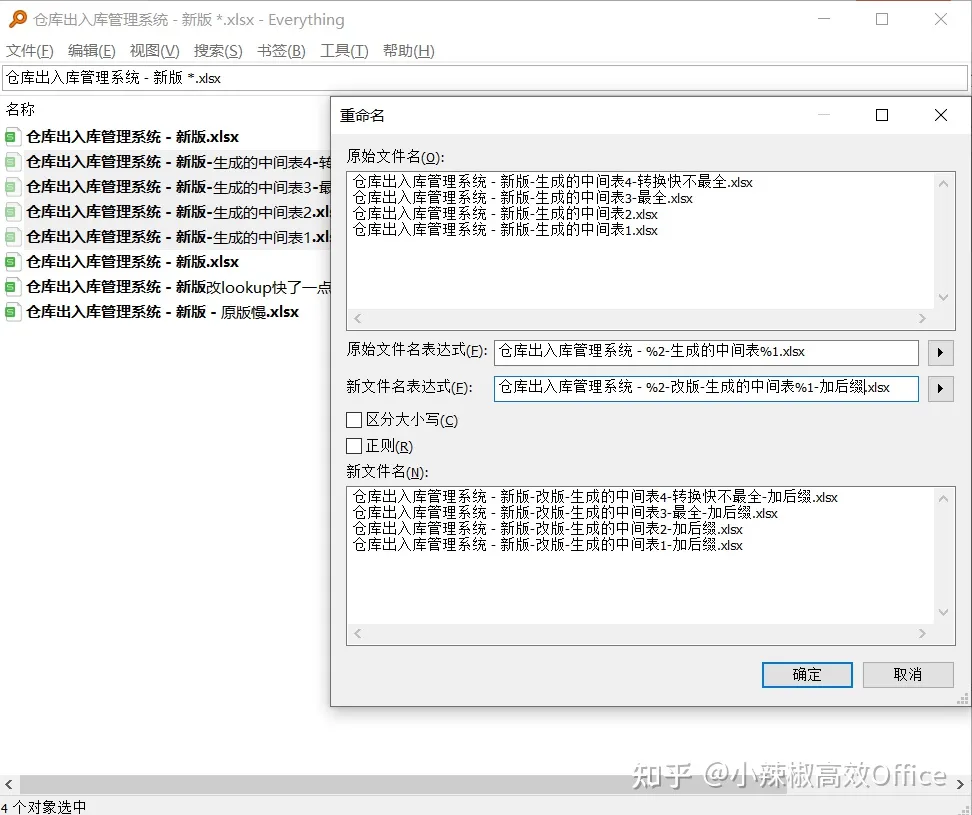Enable the 区分大小写 checkbox

tap(354, 420)
